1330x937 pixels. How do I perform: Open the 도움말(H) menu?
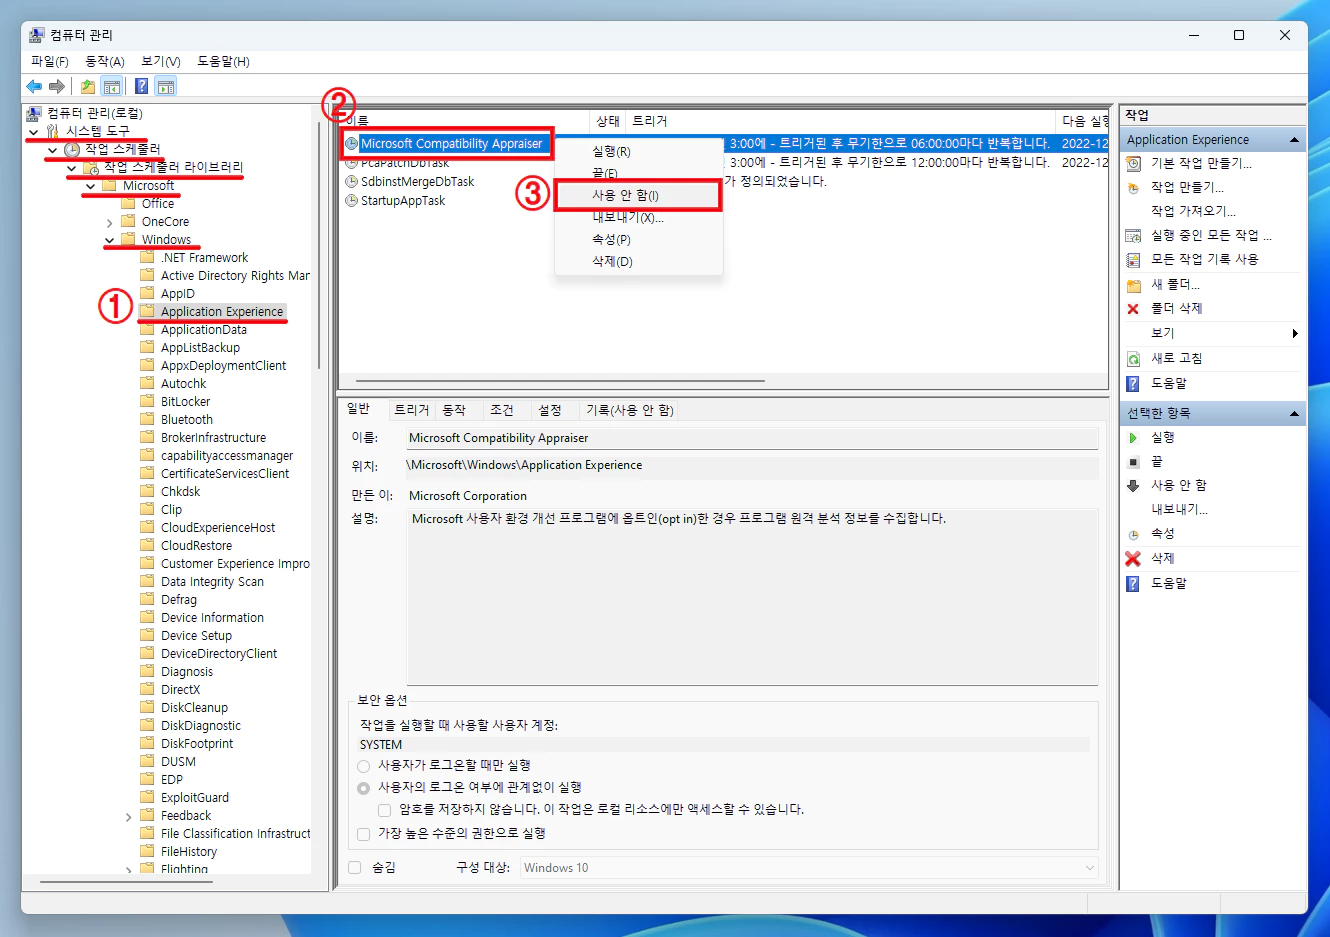[x=223, y=61]
